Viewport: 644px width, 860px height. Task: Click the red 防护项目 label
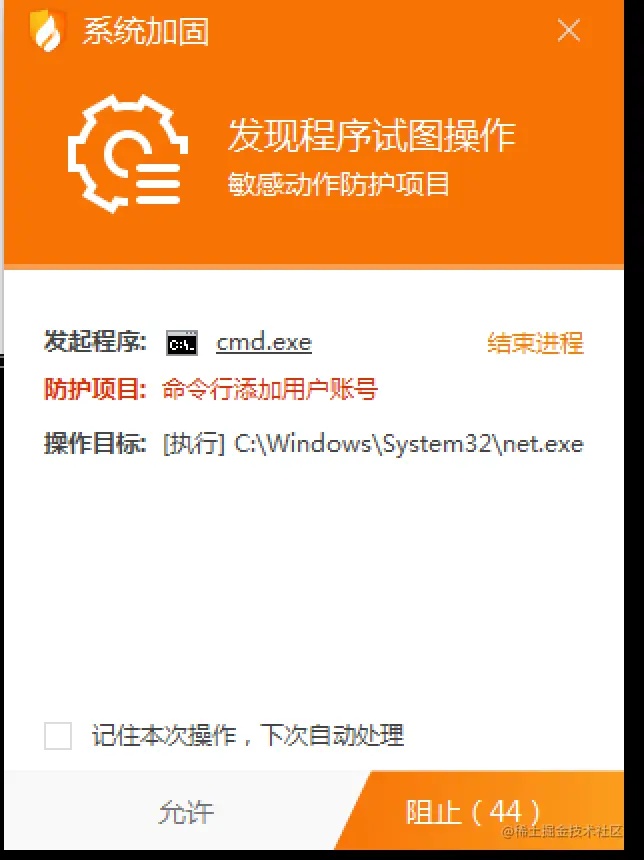point(95,390)
